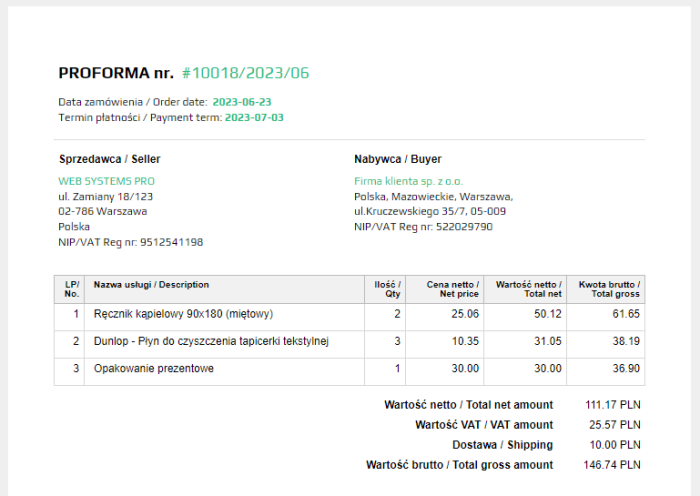This screenshot has height=496, width=700.
Task: Click total gross 61.65 in Ręcznik row
Action: point(626,314)
